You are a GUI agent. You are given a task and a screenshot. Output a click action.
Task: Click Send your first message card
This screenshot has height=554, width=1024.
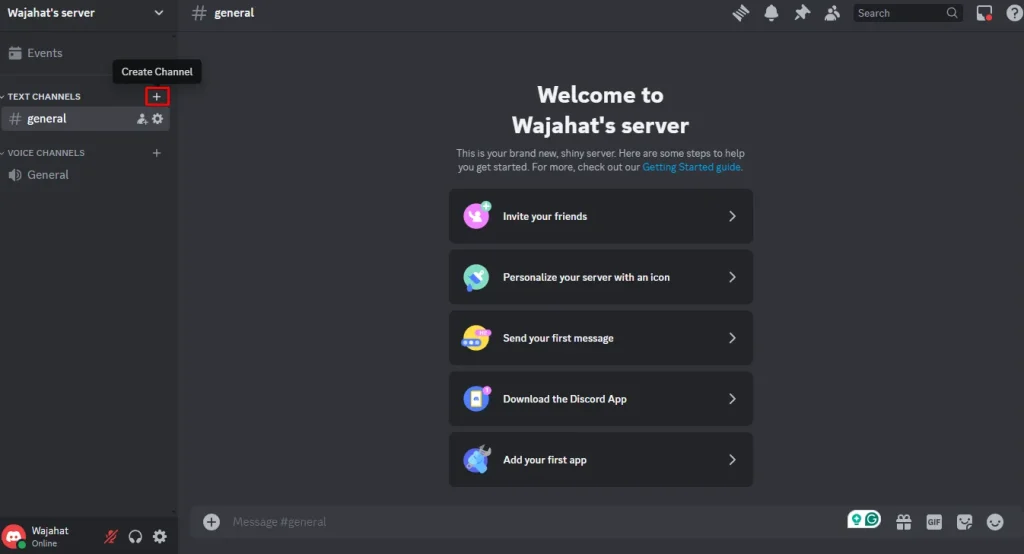point(601,338)
